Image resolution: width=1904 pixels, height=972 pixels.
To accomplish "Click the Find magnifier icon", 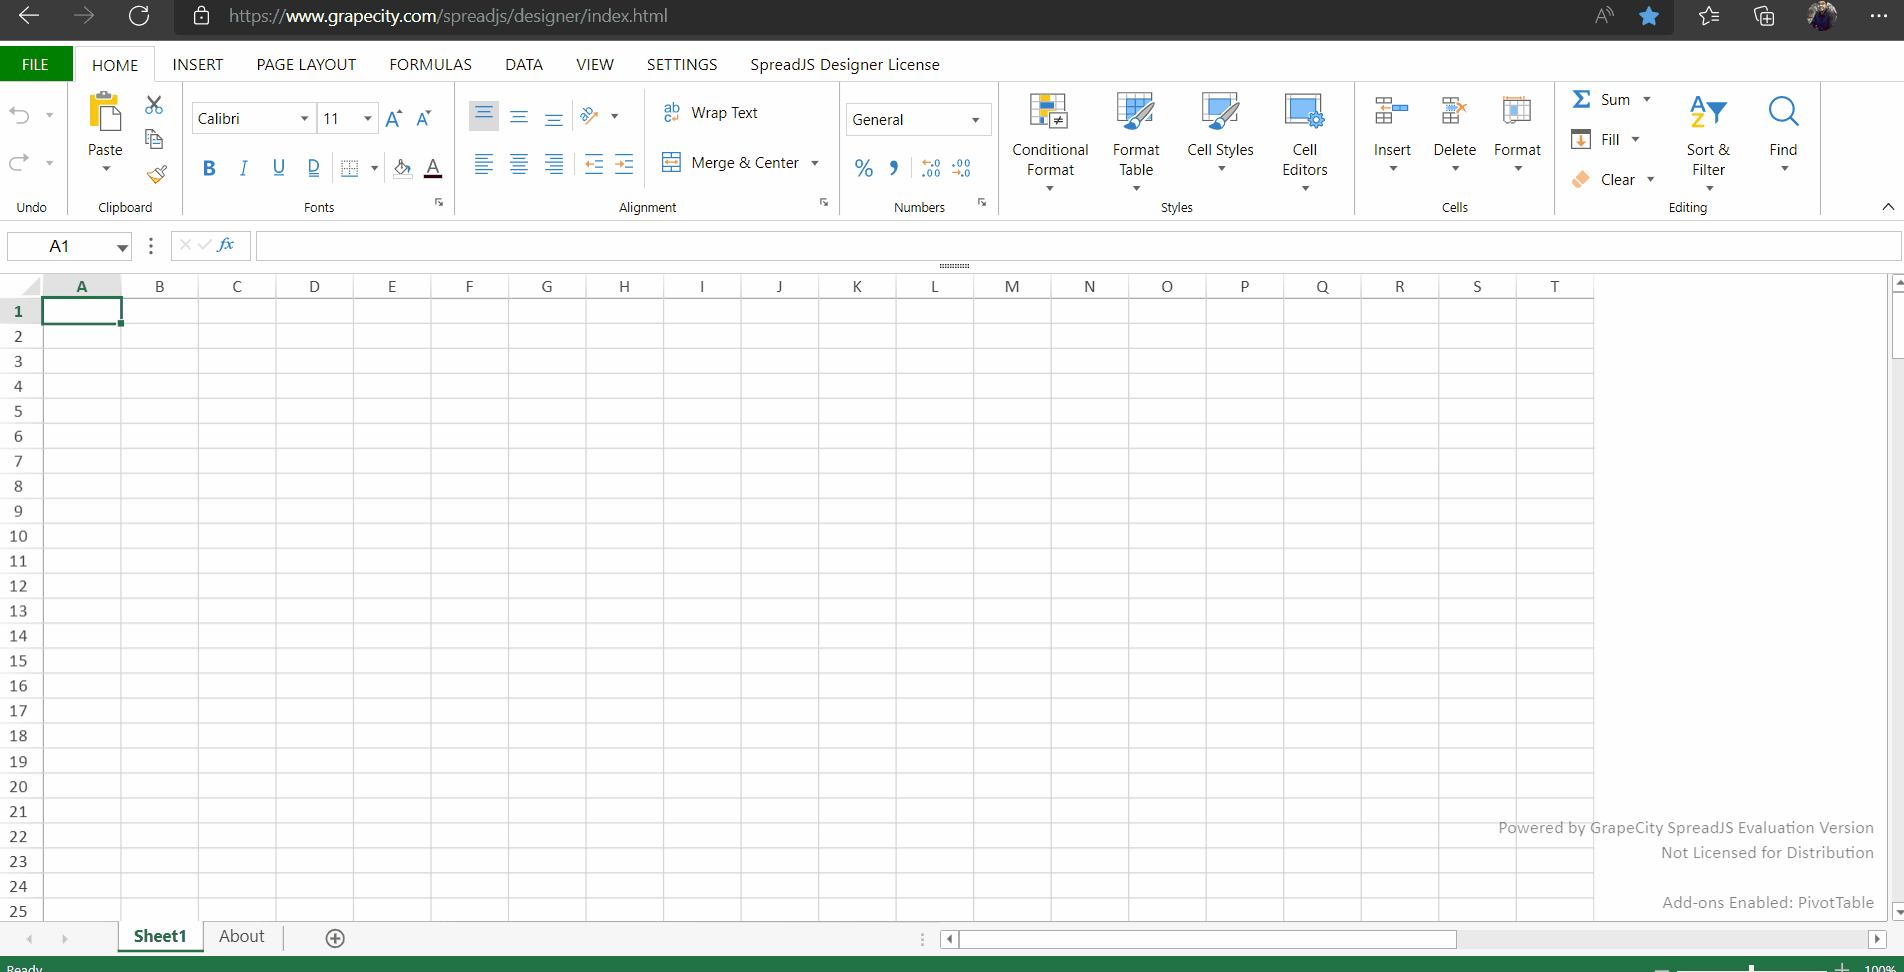I will (1783, 112).
